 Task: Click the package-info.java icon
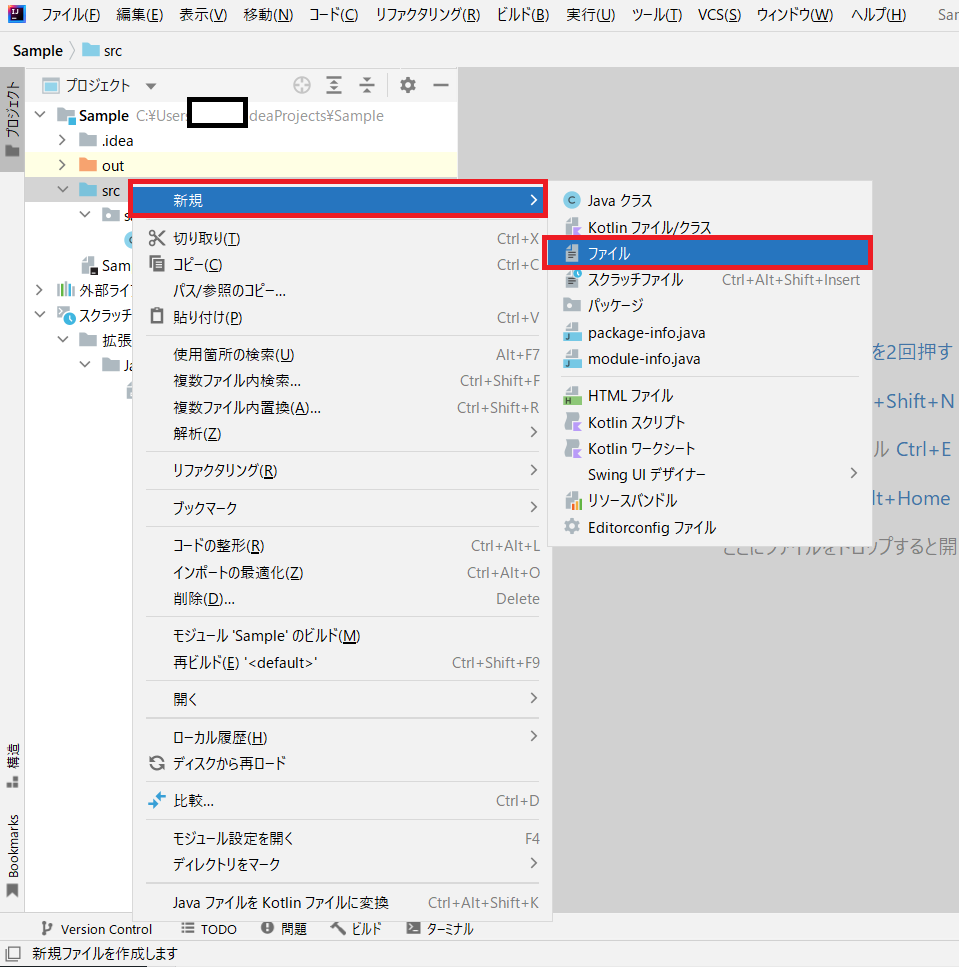(572, 332)
